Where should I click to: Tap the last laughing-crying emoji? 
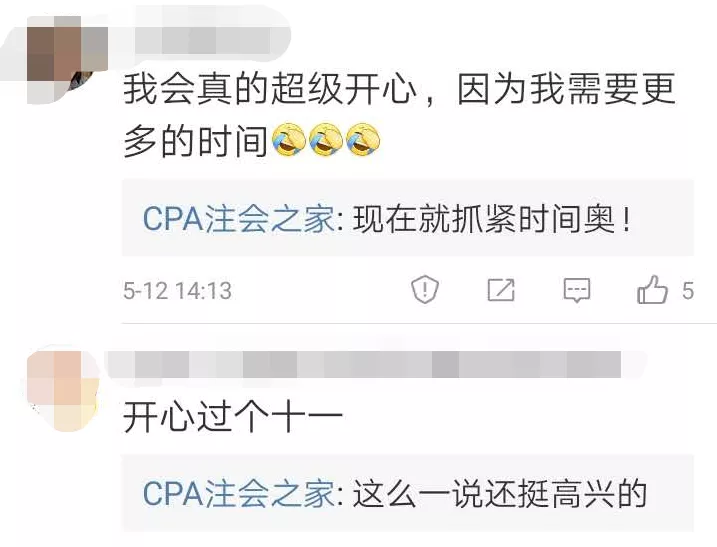click(x=363, y=139)
